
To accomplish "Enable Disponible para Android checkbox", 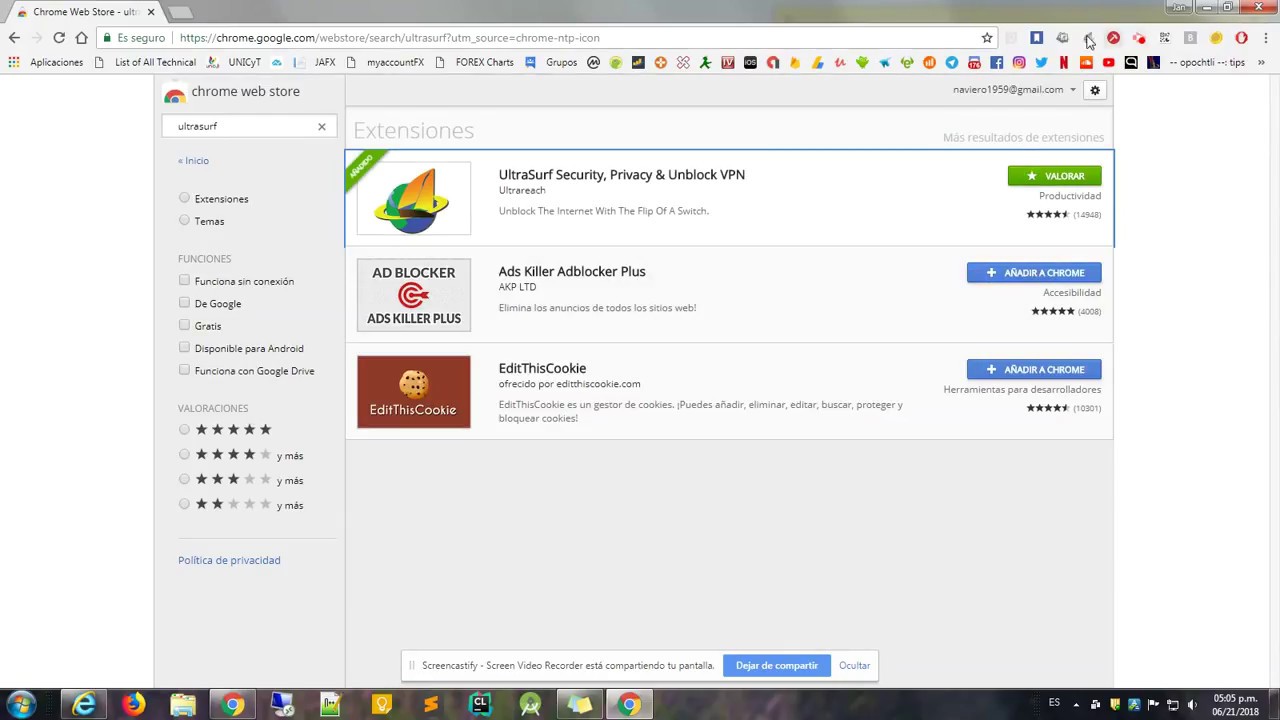I will pos(184,347).
